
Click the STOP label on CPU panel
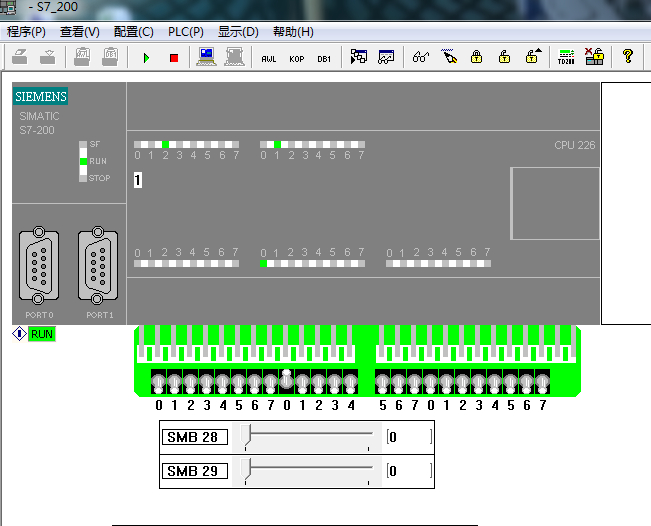click(99, 178)
